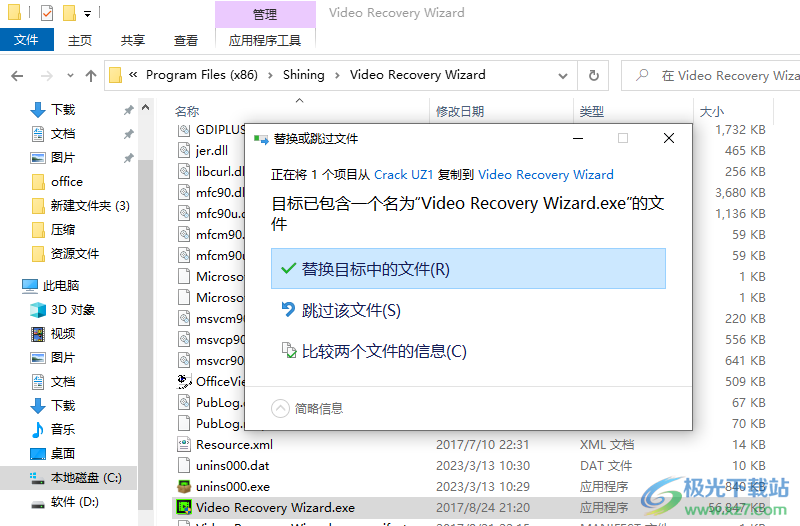Screen dimensions: 800x526
Task: Collapse details with the 简略信息 chevron
Action: tap(280, 408)
